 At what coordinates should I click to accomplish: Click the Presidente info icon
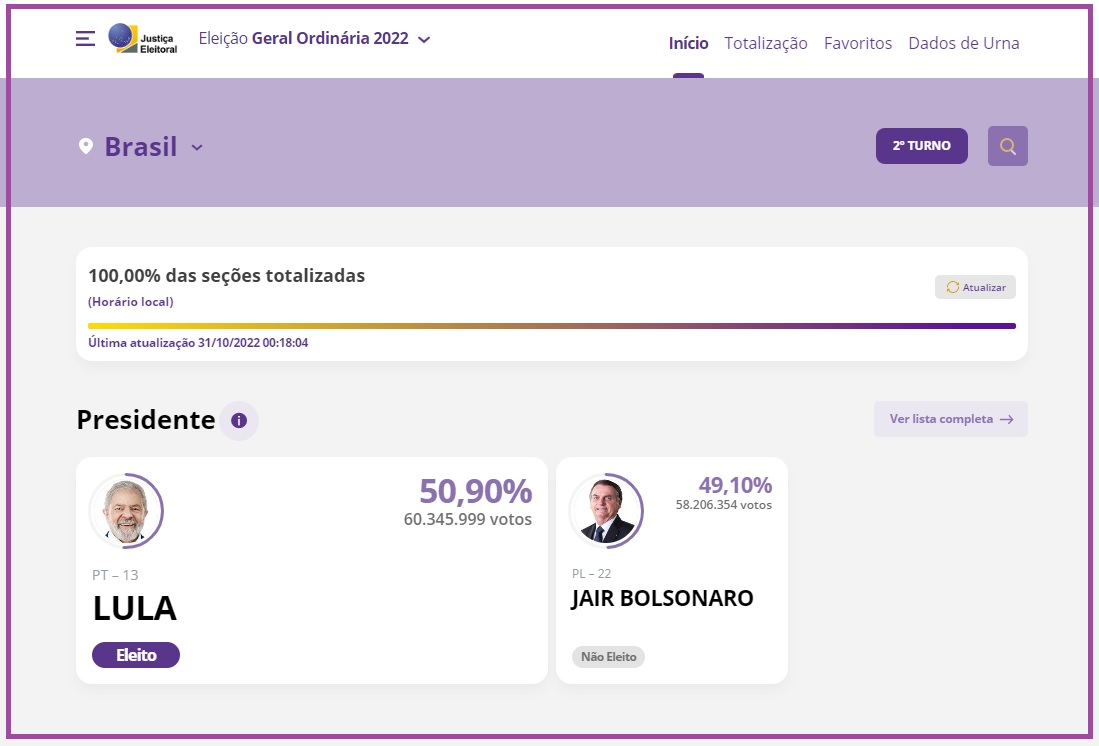pyautogui.click(x=239, y=420)
